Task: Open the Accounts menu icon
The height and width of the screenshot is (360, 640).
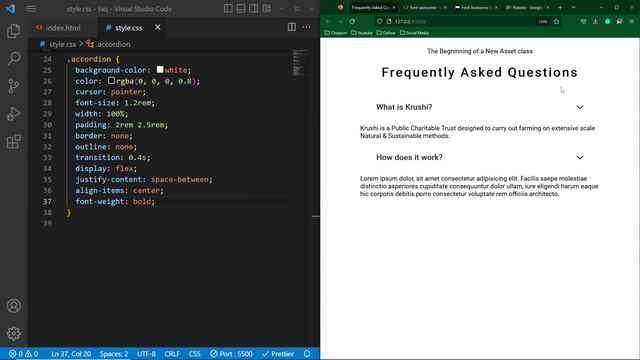Action: coord(13,306)
